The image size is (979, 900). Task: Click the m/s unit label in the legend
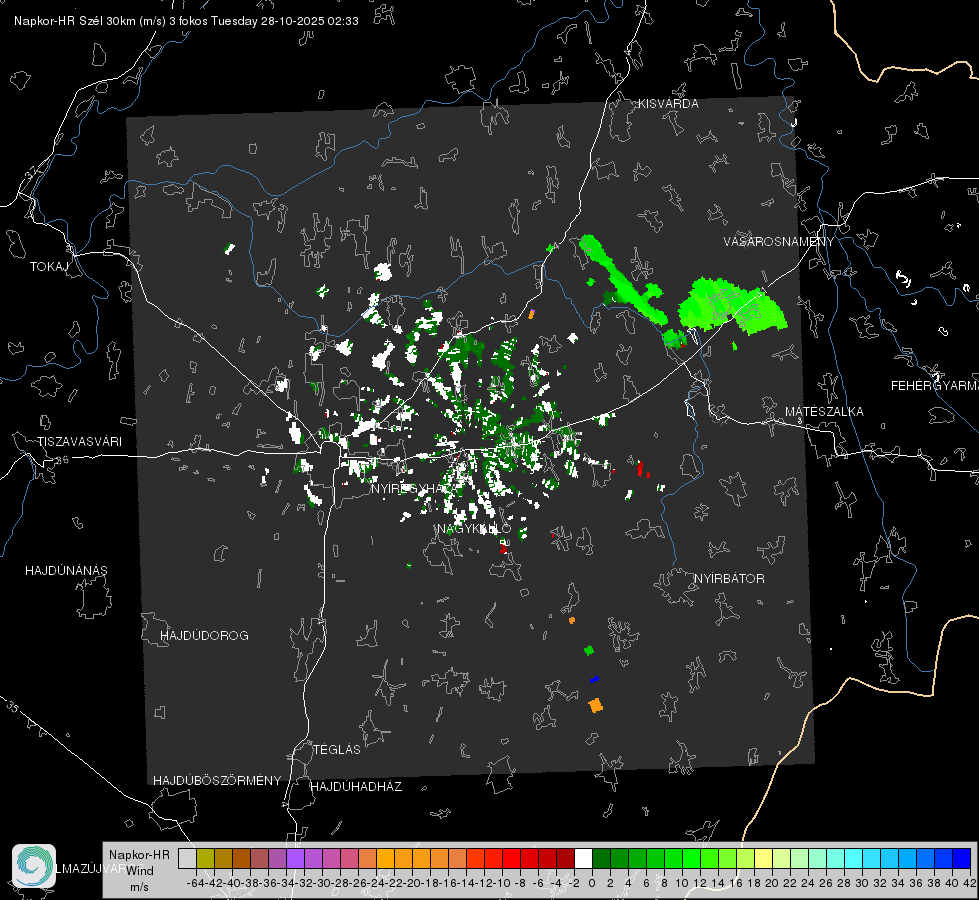139,887
